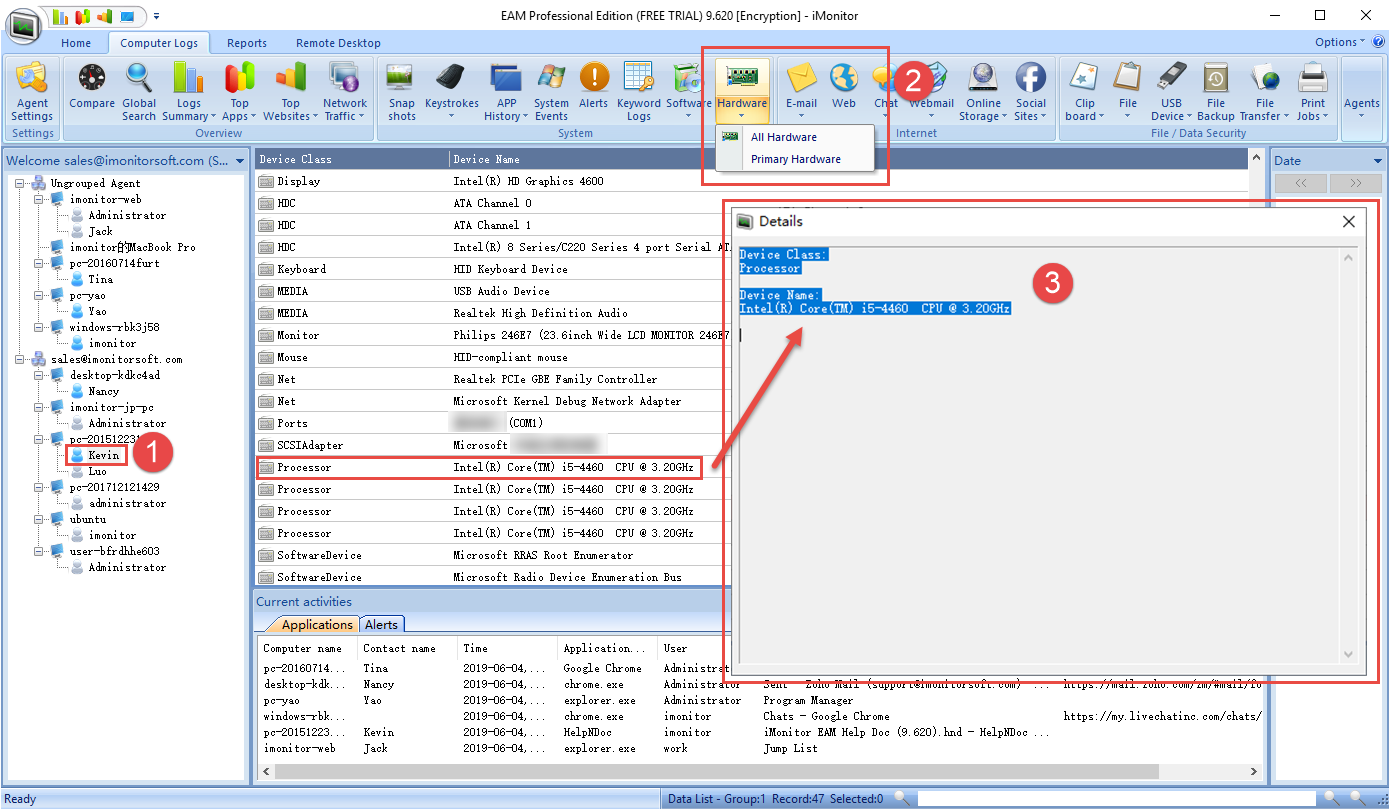Open the File activity logs

pos(1128,90)
